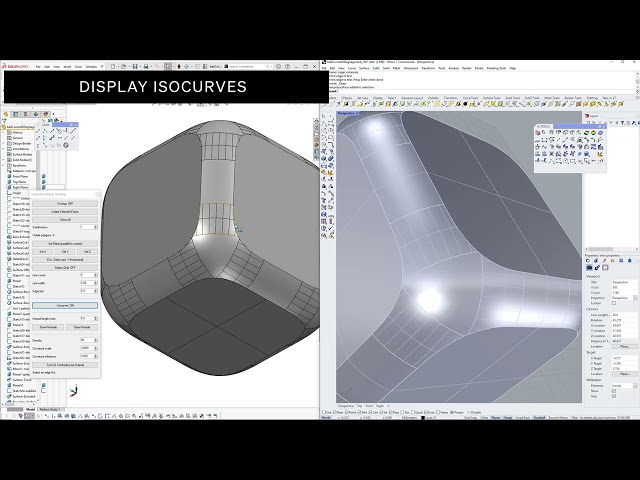Open the Render menu in Rhino
640x480 pixels.
click(x=467, y=68)
